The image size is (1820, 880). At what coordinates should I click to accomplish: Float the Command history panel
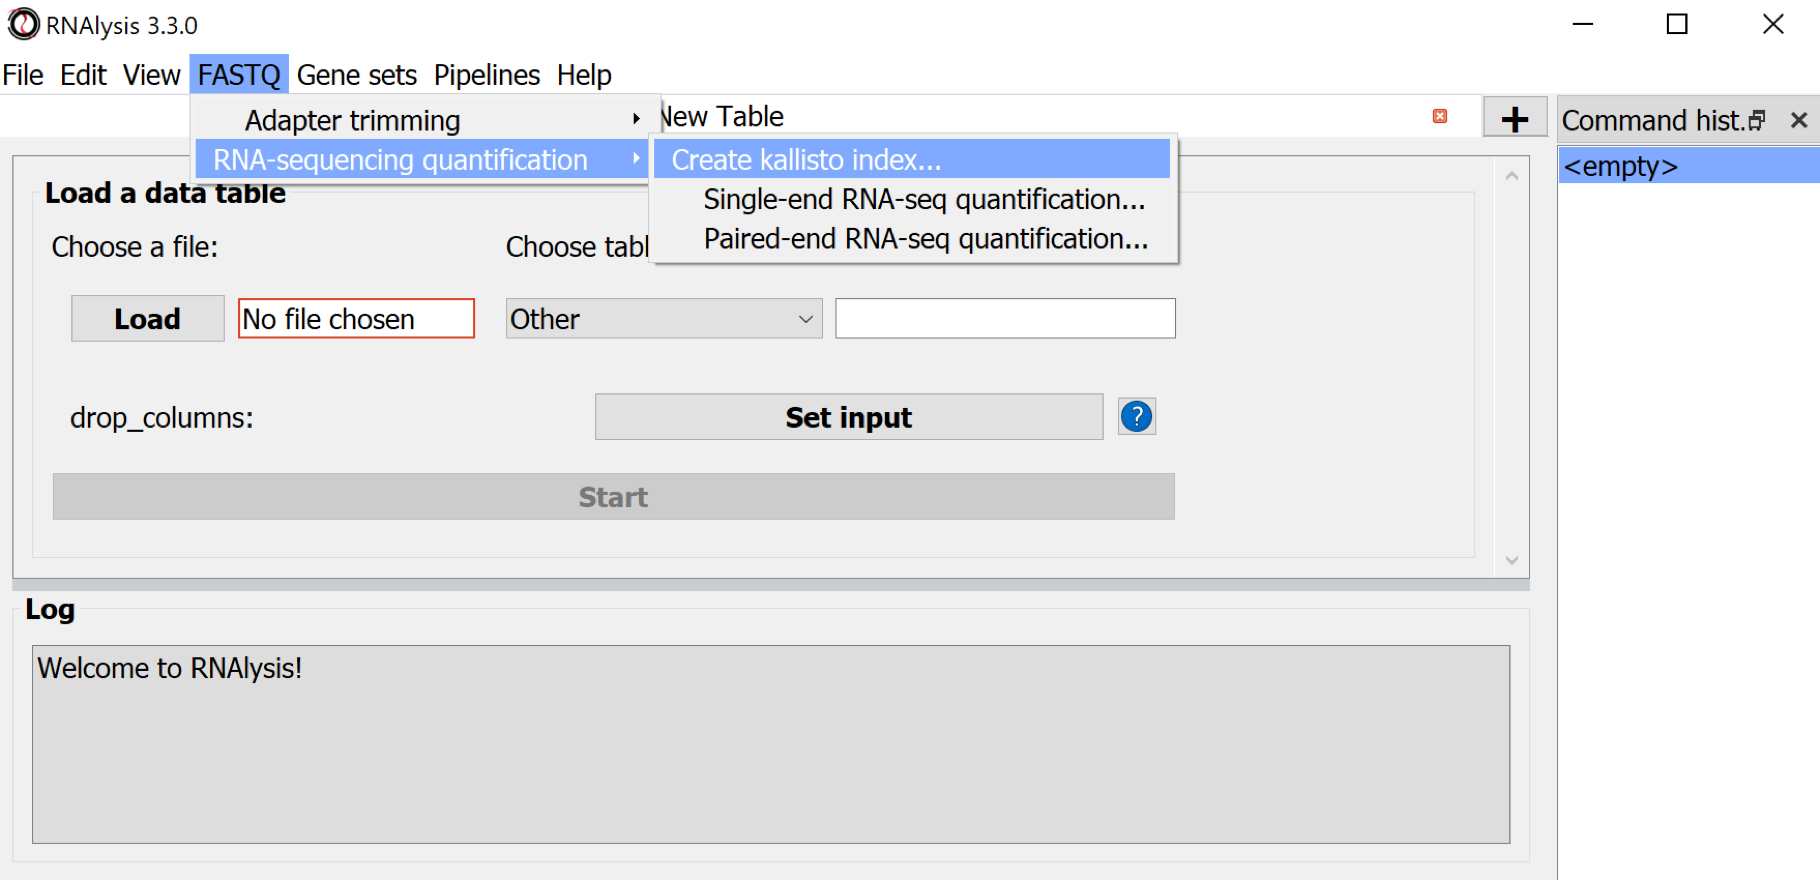[1757, 121]
